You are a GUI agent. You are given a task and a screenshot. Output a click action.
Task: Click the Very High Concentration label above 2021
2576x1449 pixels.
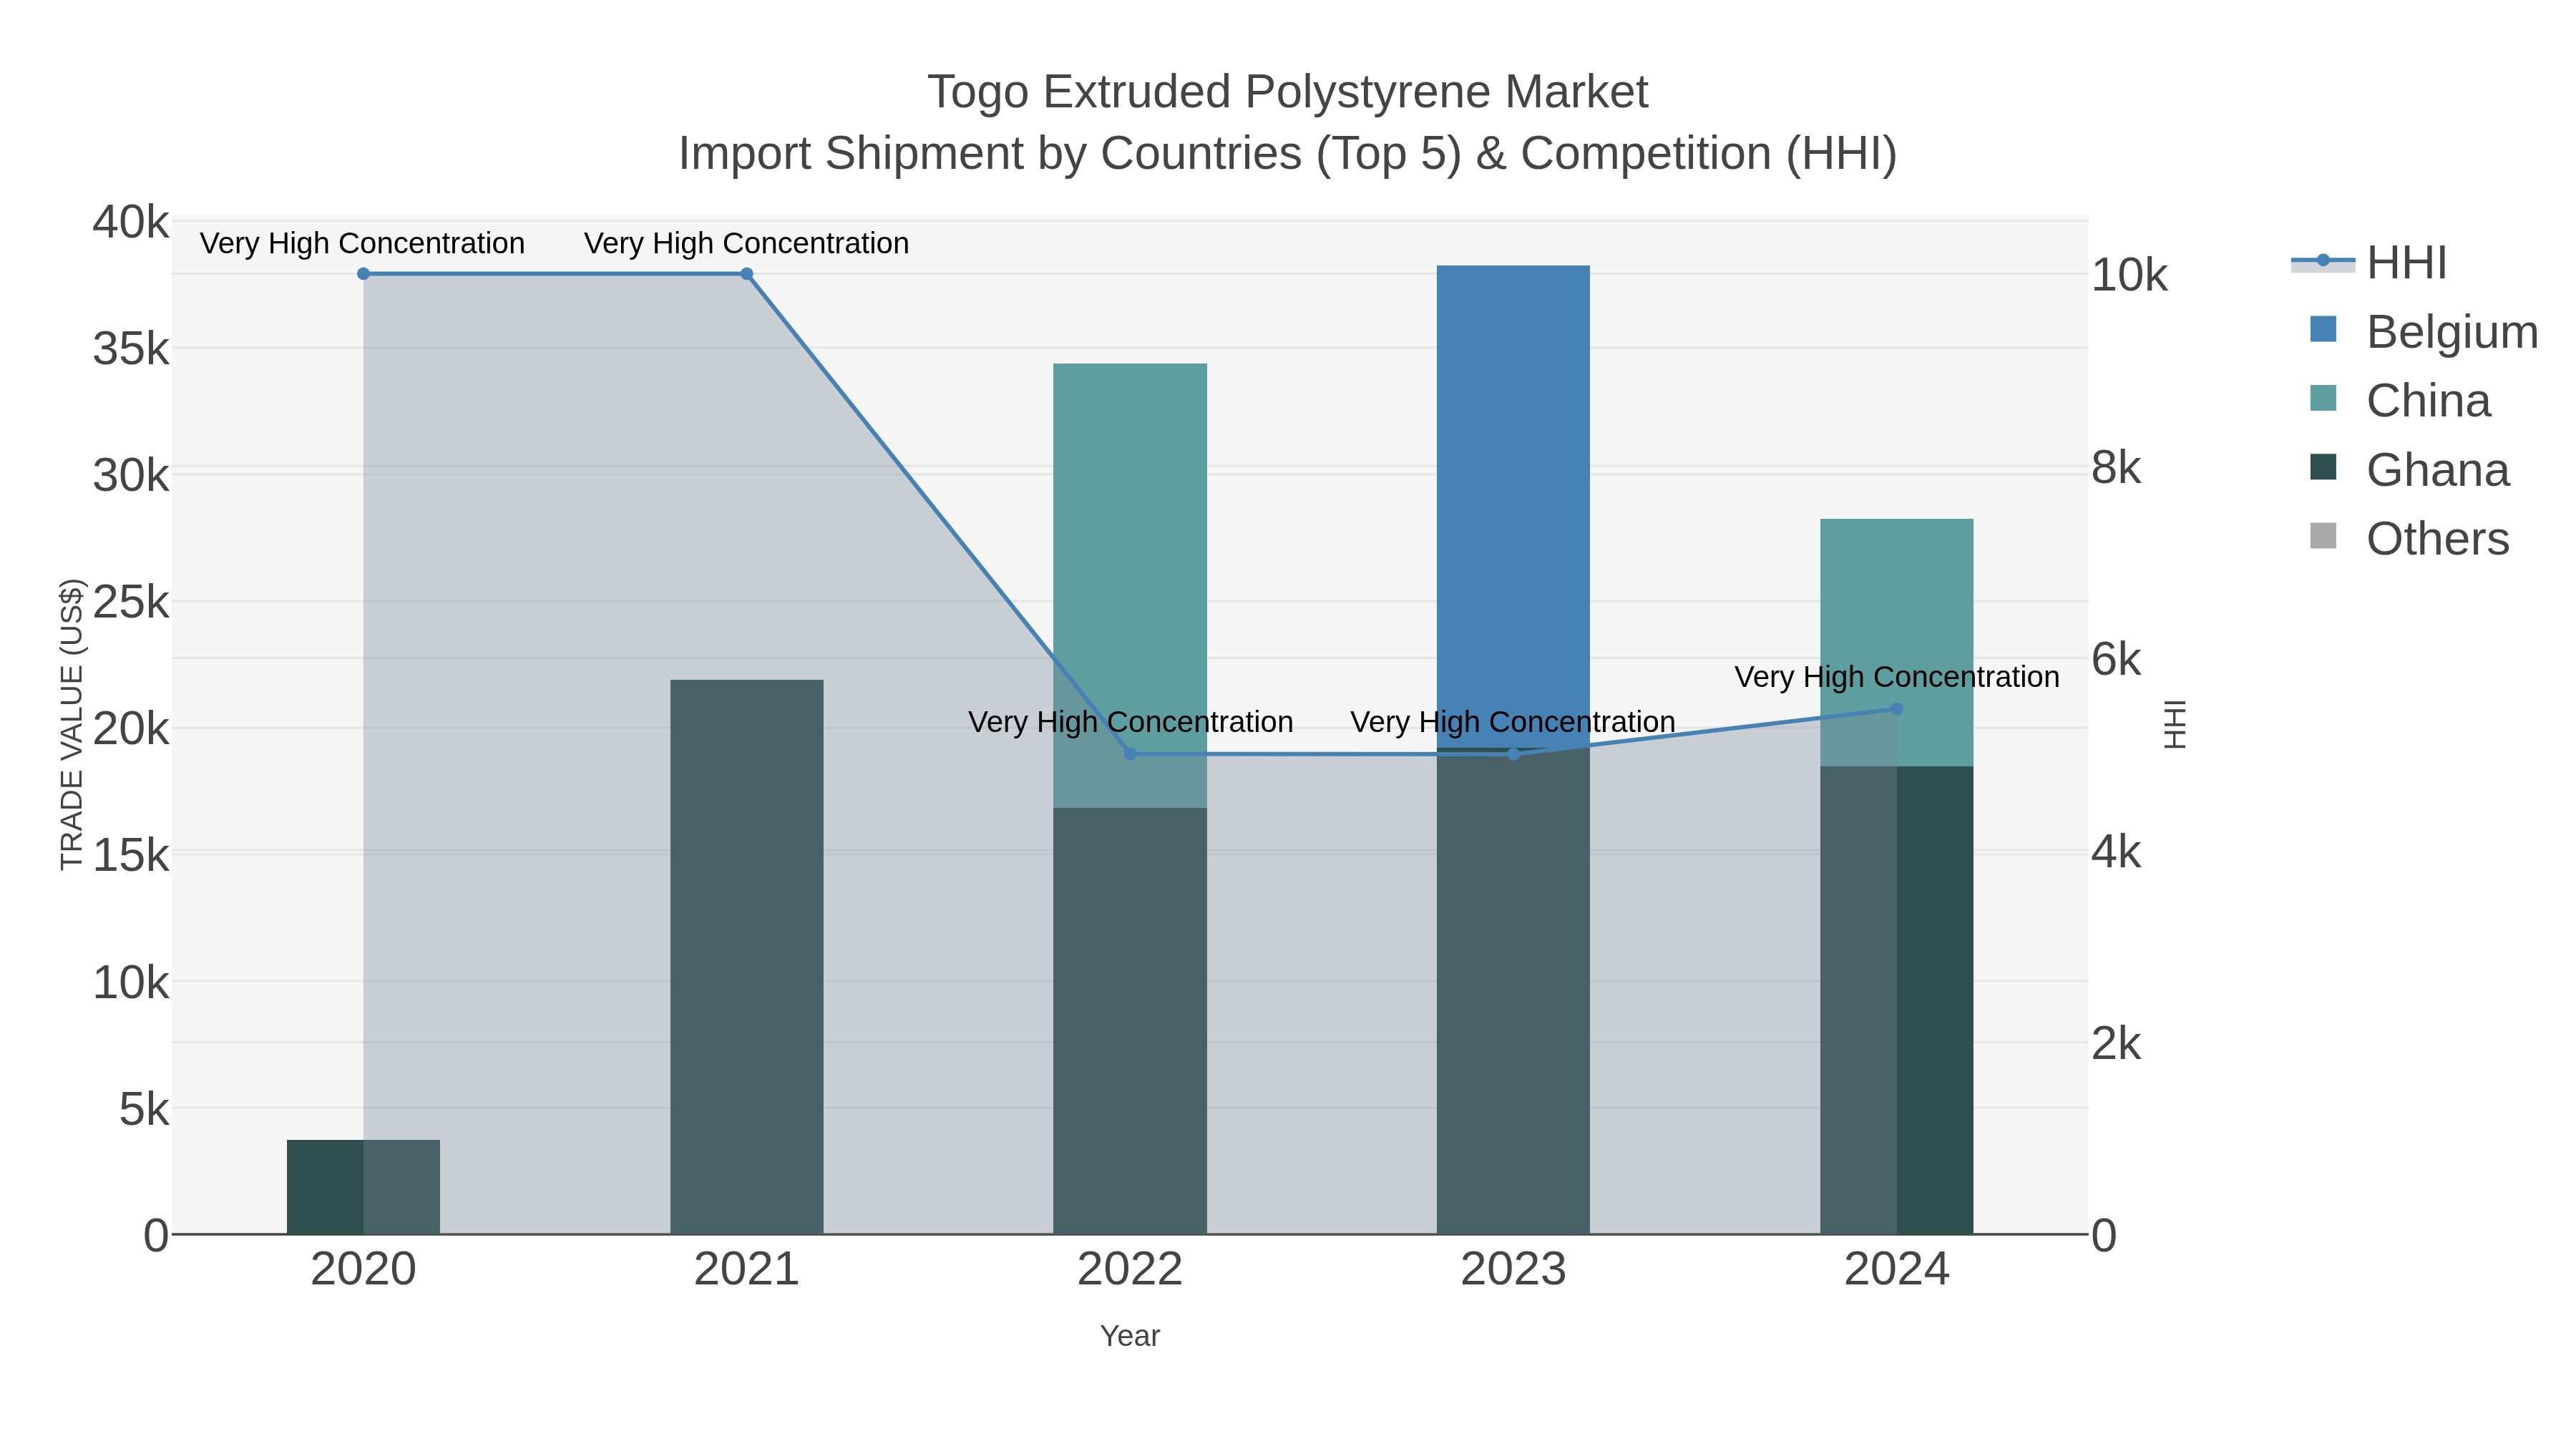point(746,243)
